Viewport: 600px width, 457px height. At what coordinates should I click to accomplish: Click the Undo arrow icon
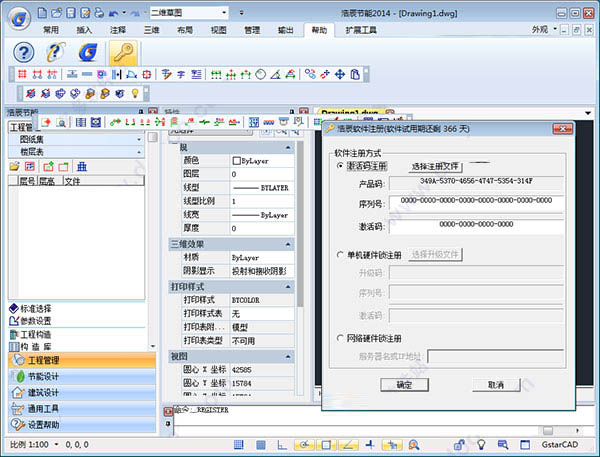(114, 14)
